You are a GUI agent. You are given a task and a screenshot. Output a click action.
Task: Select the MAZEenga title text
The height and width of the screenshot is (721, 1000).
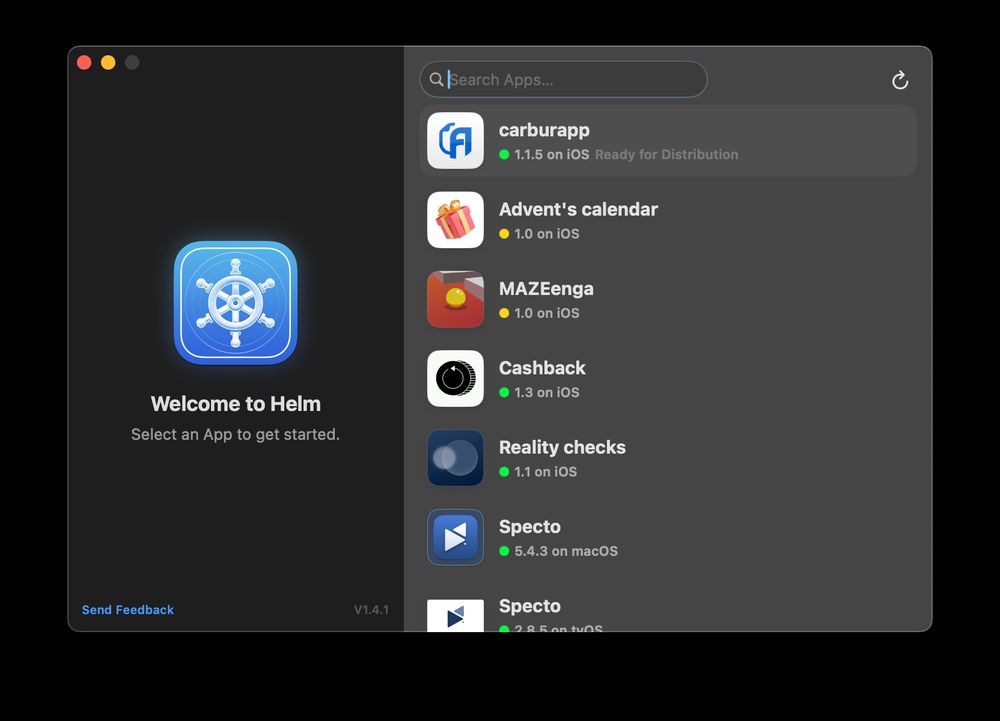(x=546, y=289)
